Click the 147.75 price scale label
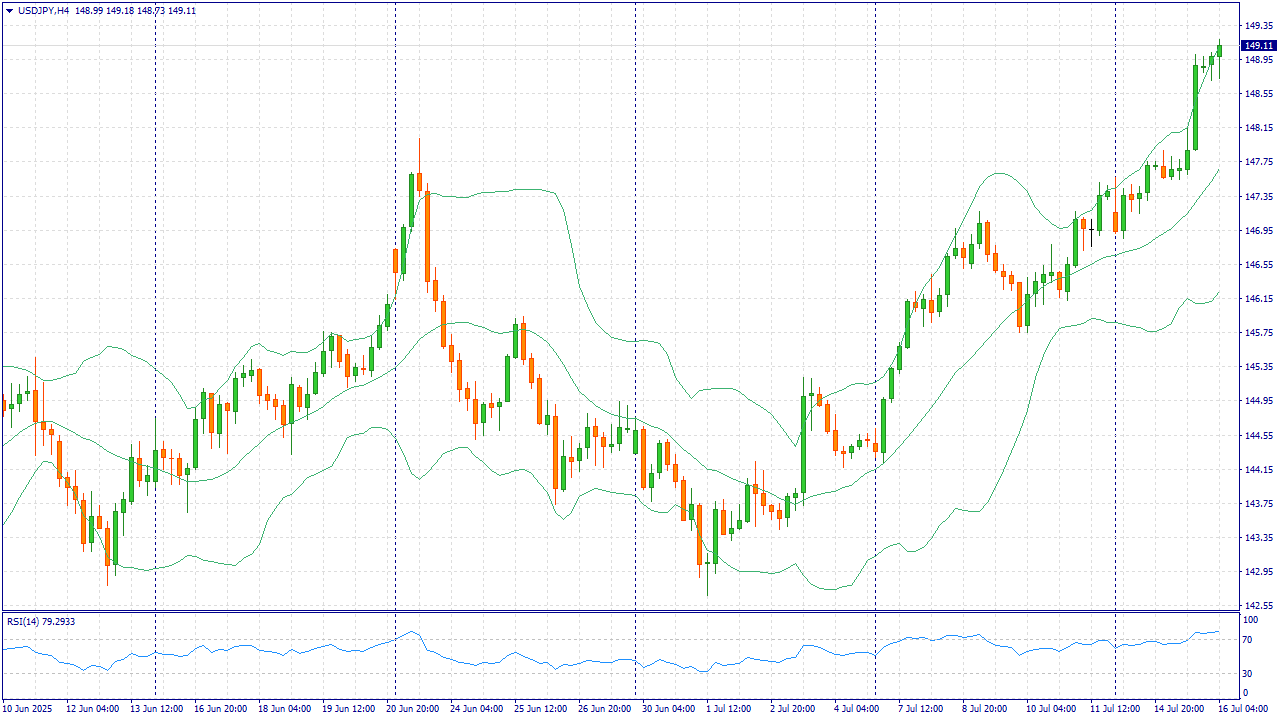This screenshot has height=720, width=1280. tap(1257, 162)
